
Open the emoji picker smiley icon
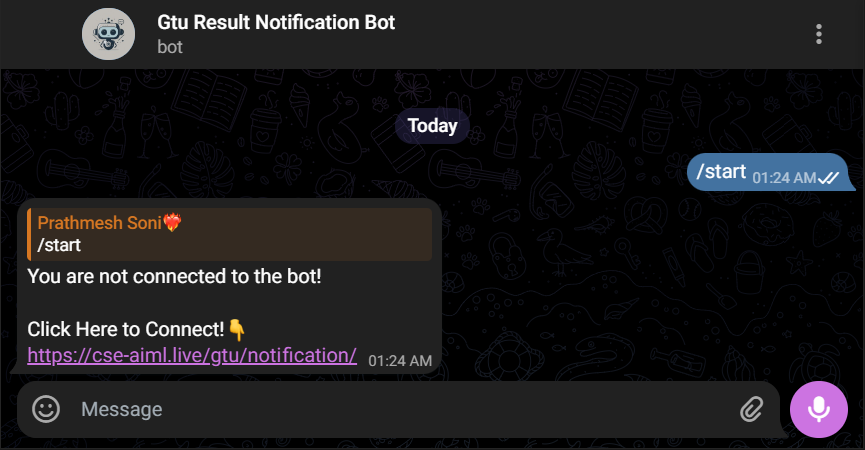click(x=46, y=409)
